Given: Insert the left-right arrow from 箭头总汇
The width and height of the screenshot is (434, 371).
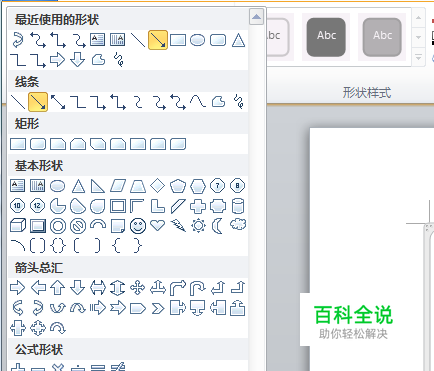Looking at the screenshot, I should [98, 288].
